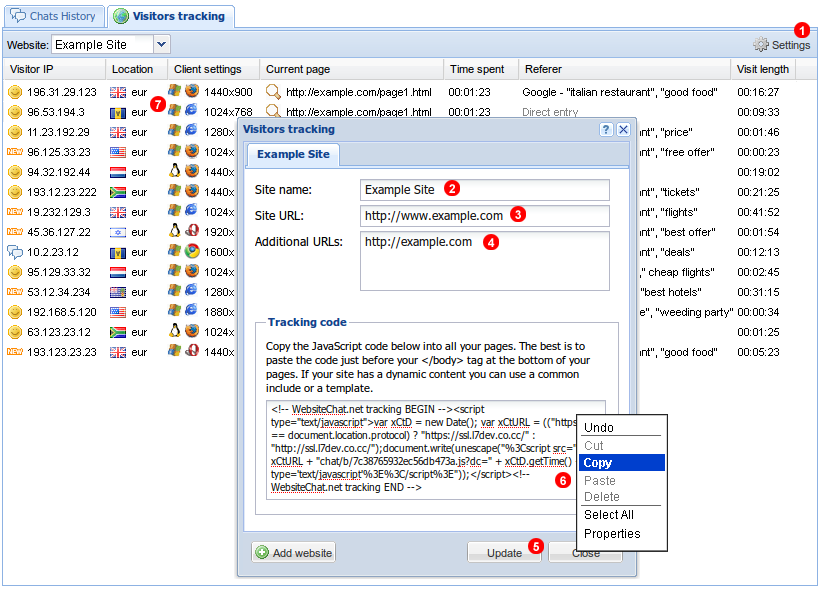Click the smiley status icon for 196.31.29.123
Image resolution: width=821 pixels, height=591 pixels.
(15, 92)
